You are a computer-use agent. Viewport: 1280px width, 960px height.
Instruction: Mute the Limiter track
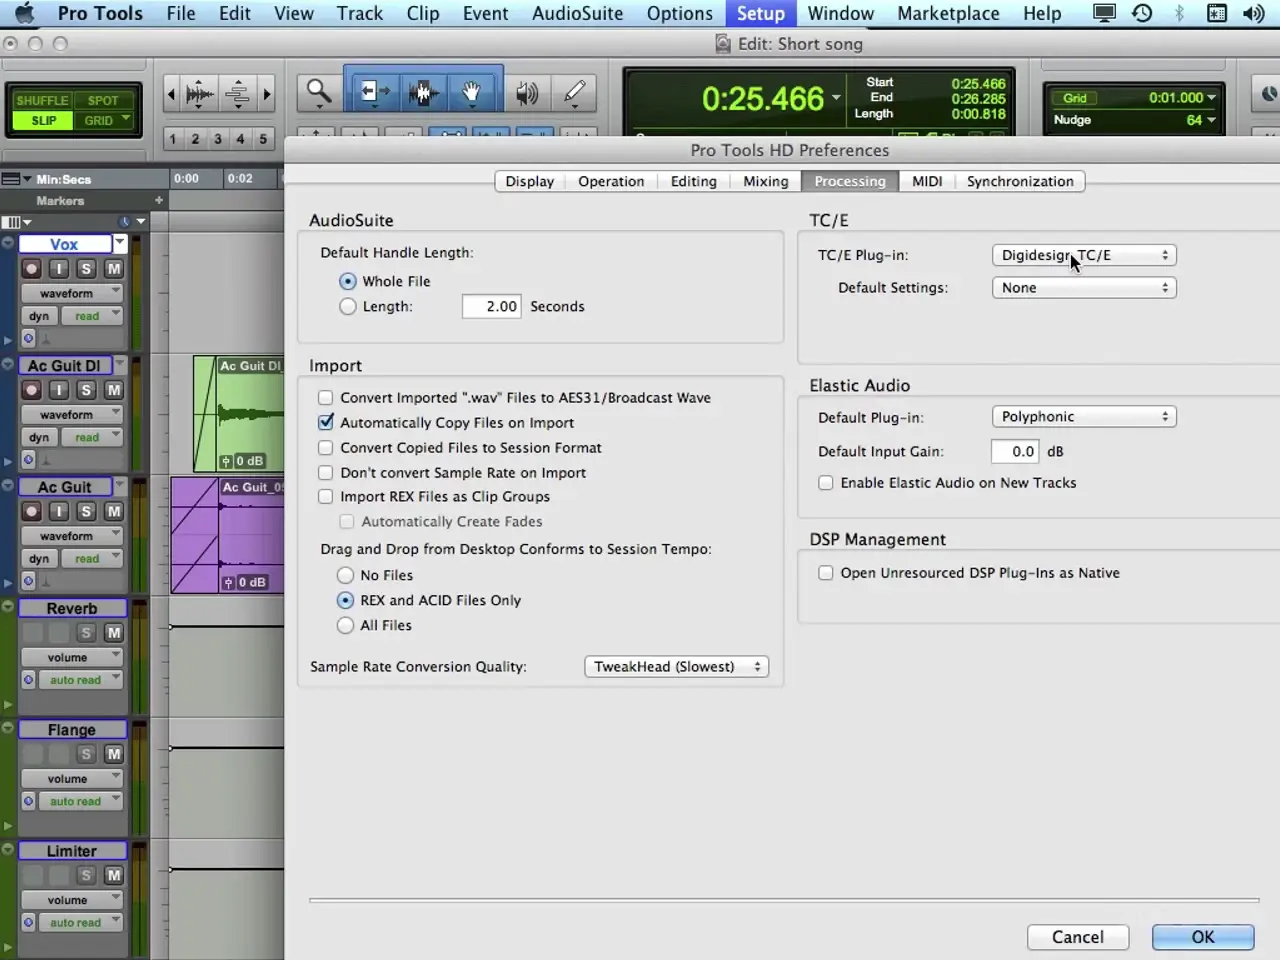click(114, 875)
